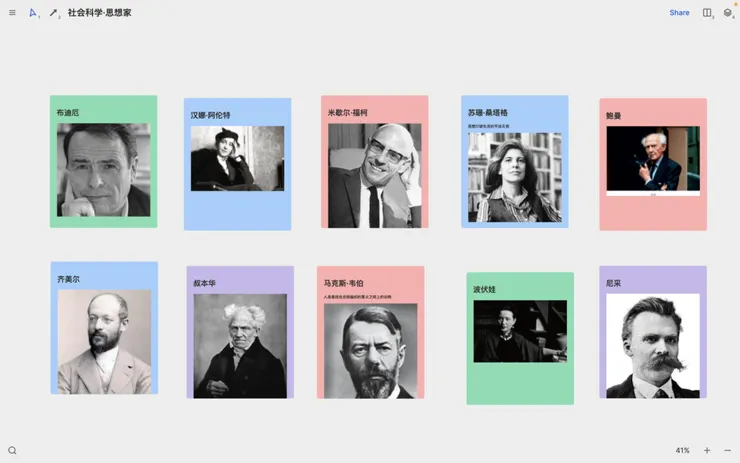Screen dimensions: 740x463
Task: Select the pink 鲍曼 card background
Action: (x=653, y=213)
